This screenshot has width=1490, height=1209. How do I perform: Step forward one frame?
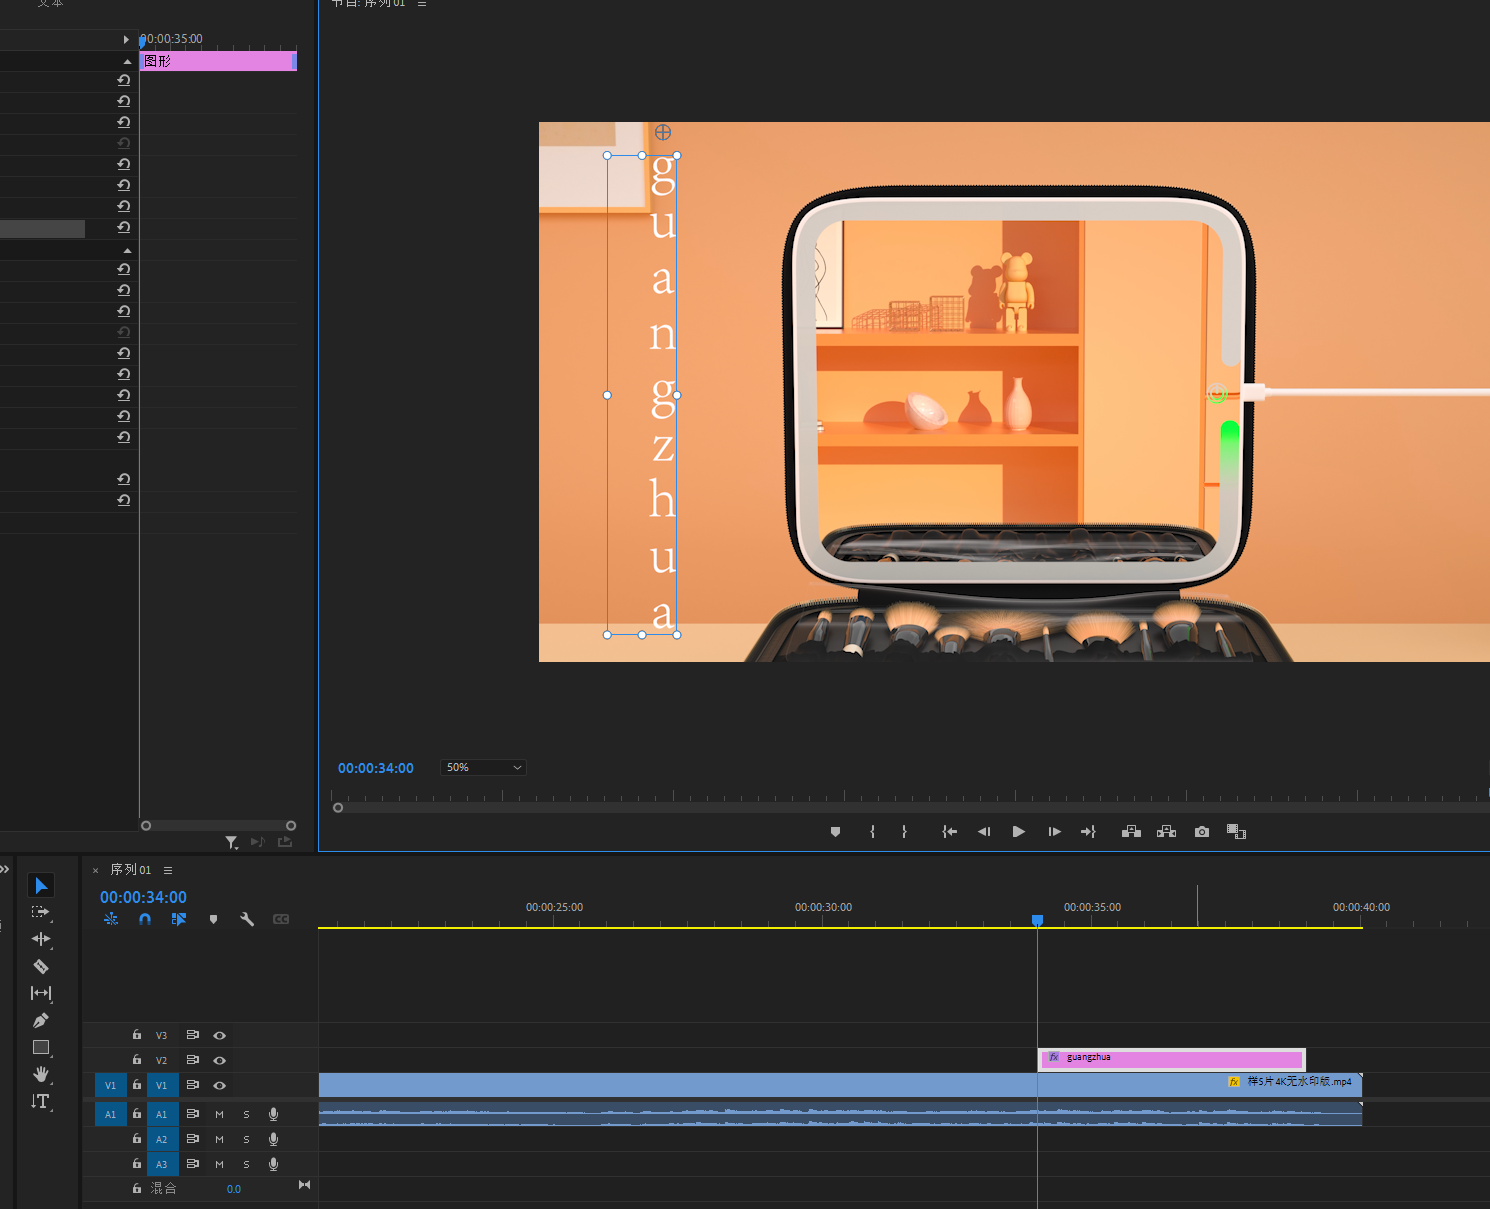1054,832
